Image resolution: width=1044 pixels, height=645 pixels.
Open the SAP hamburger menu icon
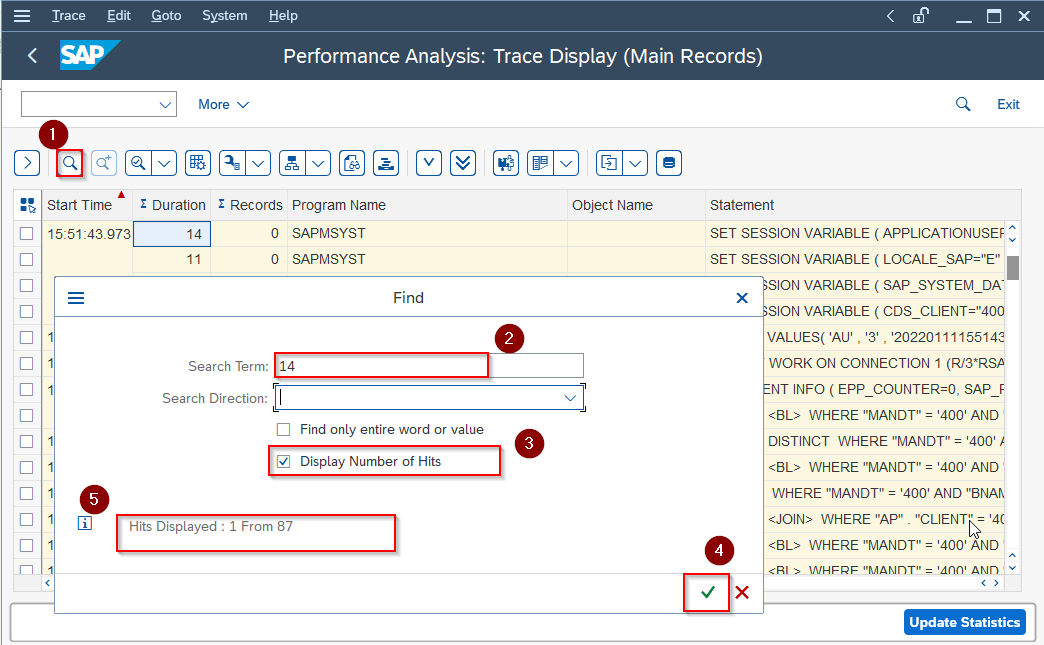pyautogui.click(x=21, y=16)
